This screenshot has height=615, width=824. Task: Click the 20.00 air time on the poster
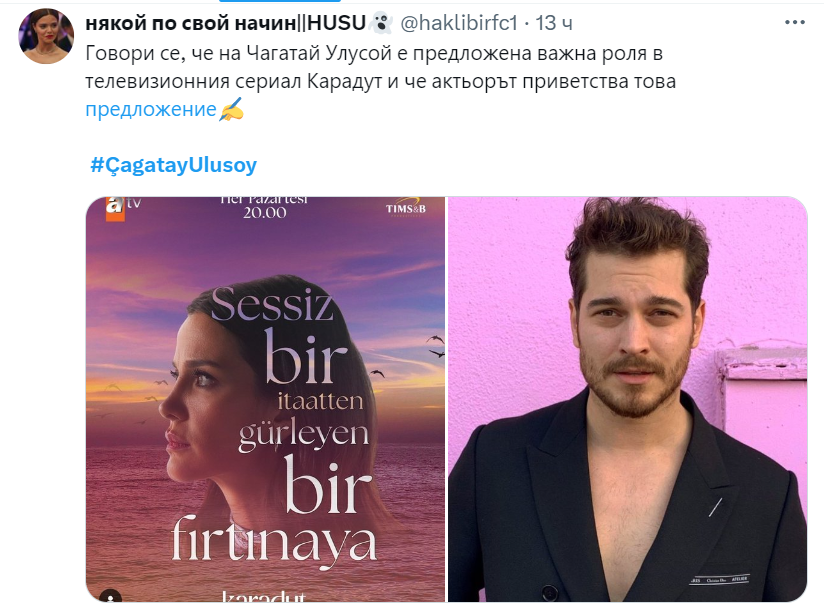[264, 212]
